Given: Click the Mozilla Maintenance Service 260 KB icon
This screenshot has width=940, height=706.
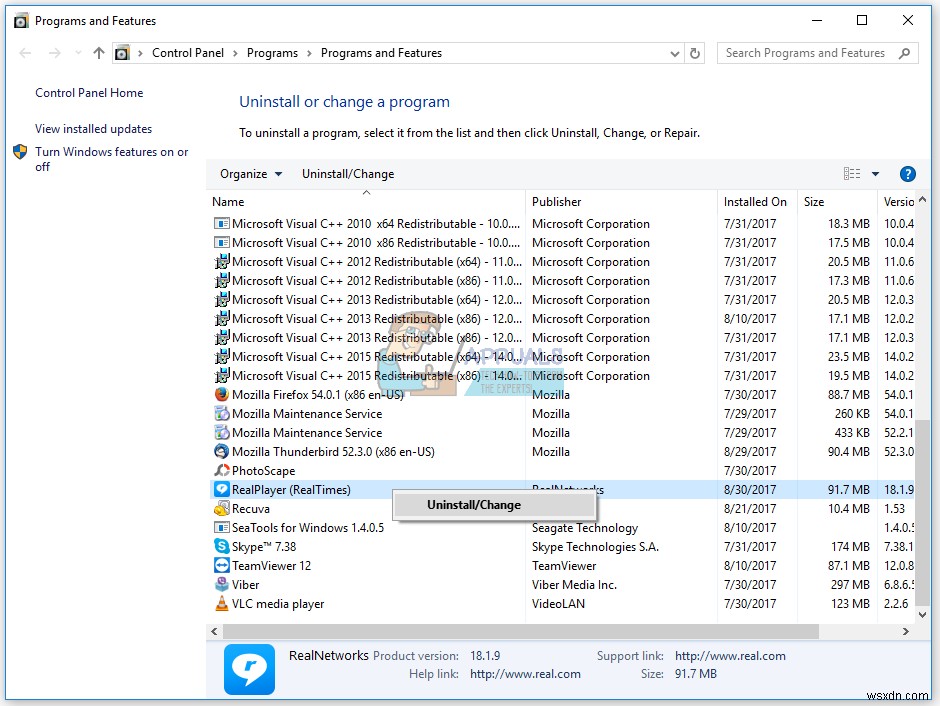Looking at the screenshot, I should 222,414.
